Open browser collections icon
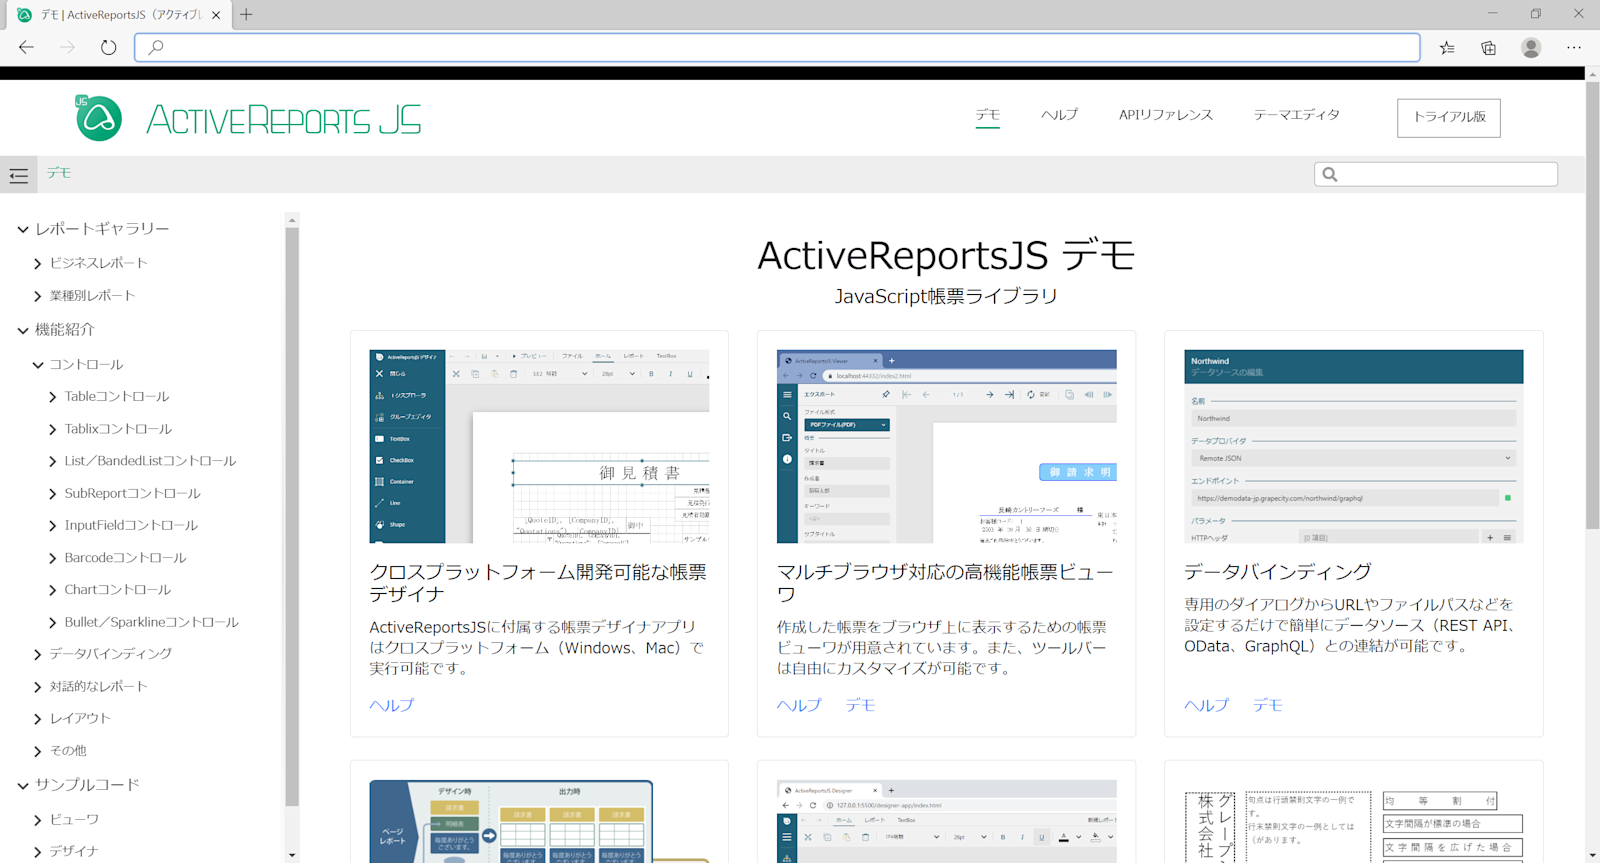The image size is (1600, 863). click(1489, 47)
